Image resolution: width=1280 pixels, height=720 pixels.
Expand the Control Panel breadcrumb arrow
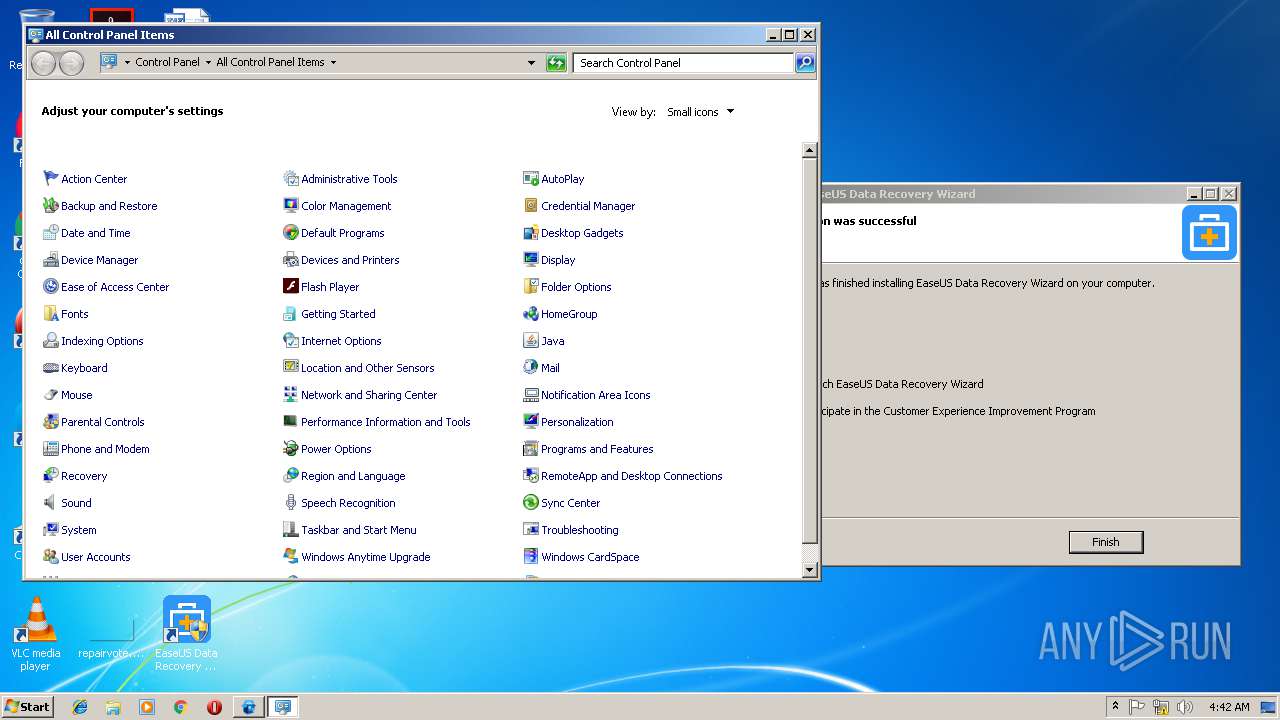(x=208, y=62)
